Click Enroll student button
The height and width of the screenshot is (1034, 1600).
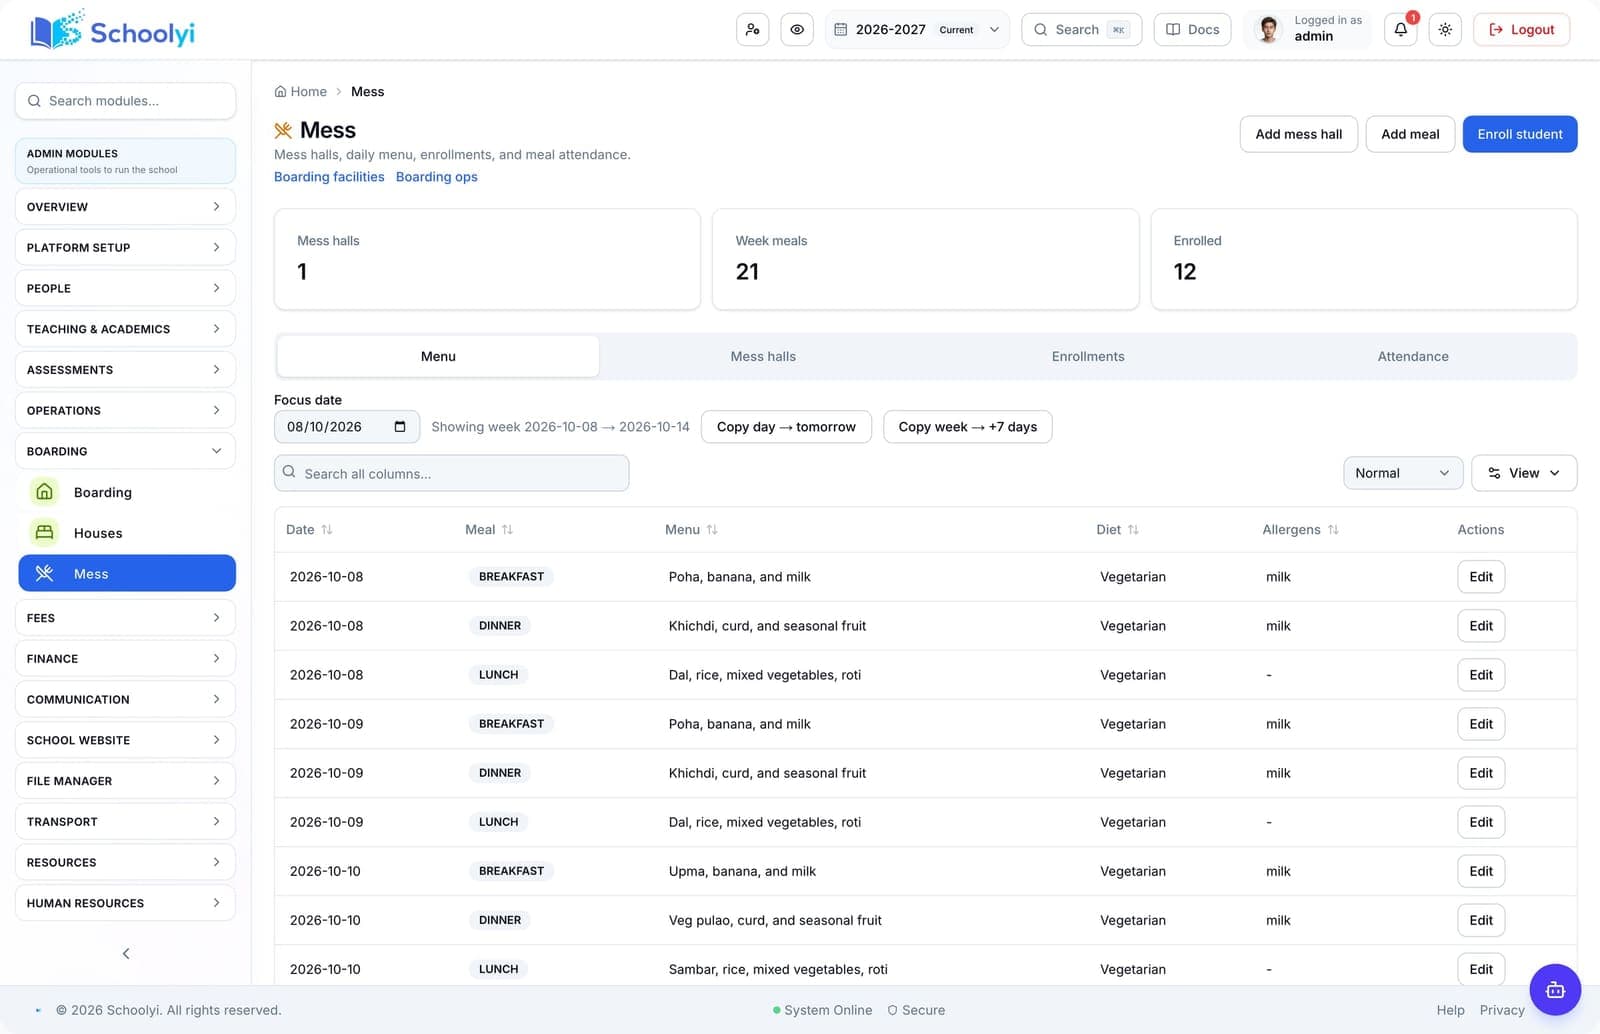pos(1520,134)
